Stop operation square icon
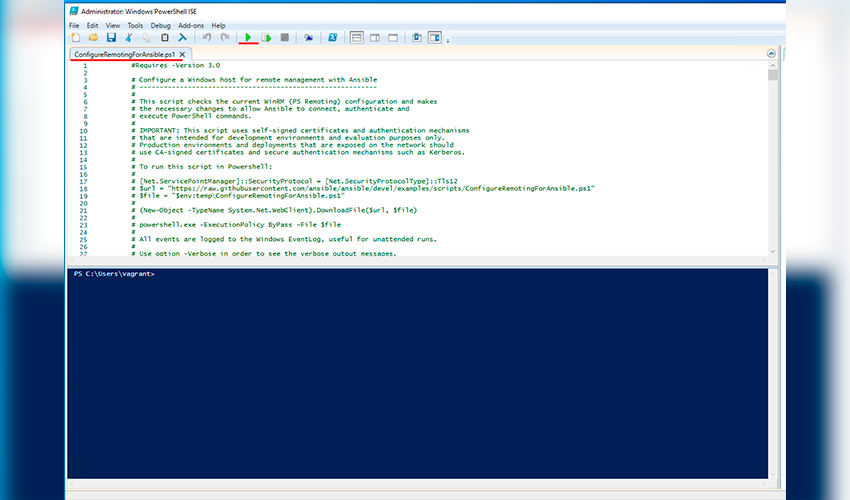This screenshot has width=850, height=500. pyautogui.click(x=285, y=37)
